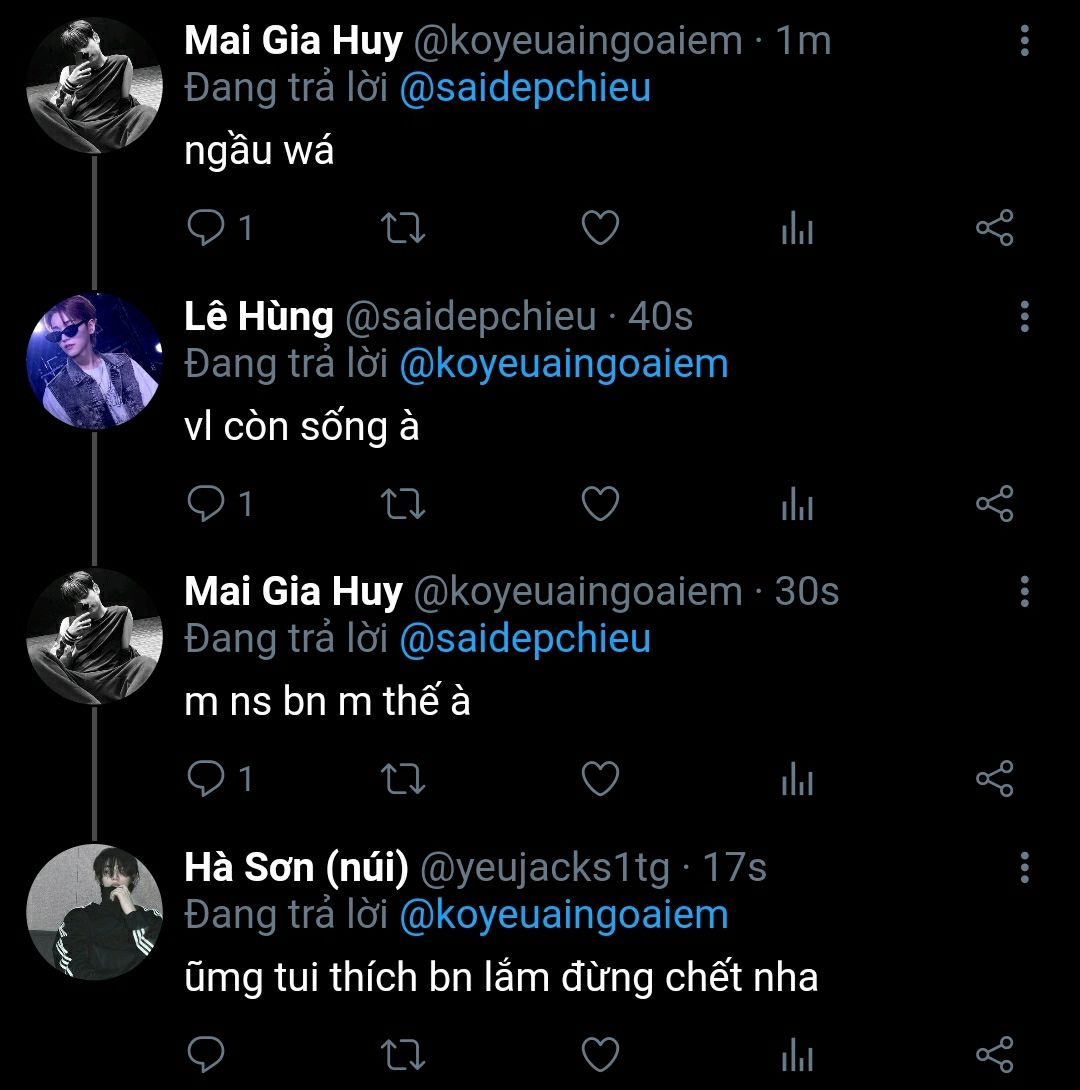This screenshot has width=1080, height=1090.
Task: Click the Hà Sơn (núi) display name
Action: 296,868
